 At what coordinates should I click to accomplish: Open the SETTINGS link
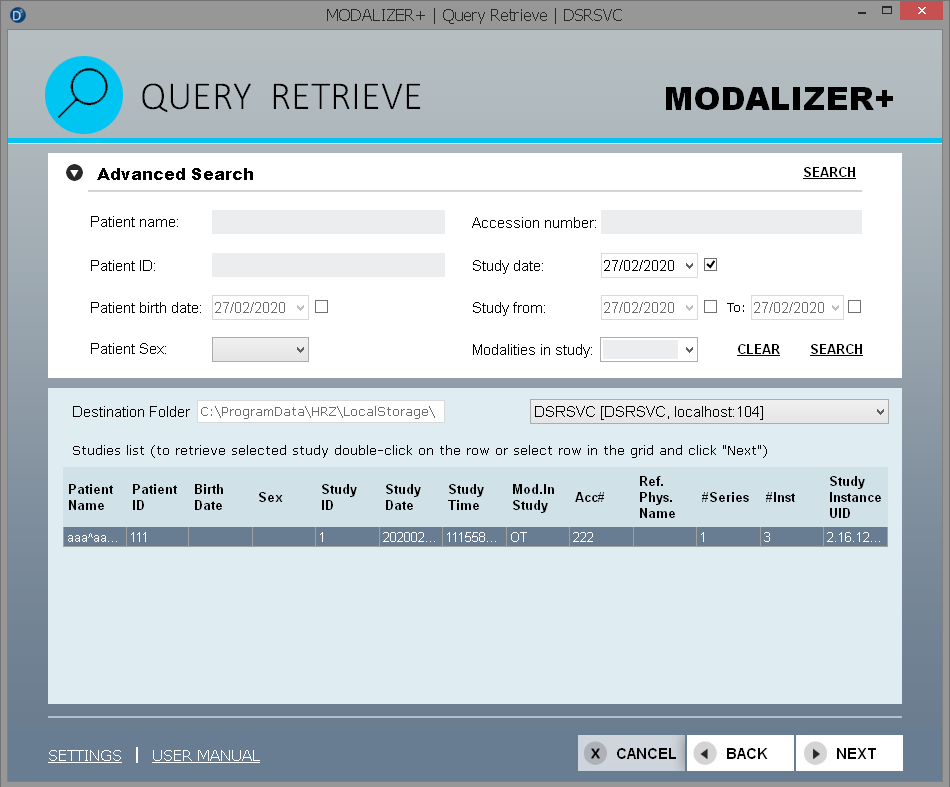(85, 755)
